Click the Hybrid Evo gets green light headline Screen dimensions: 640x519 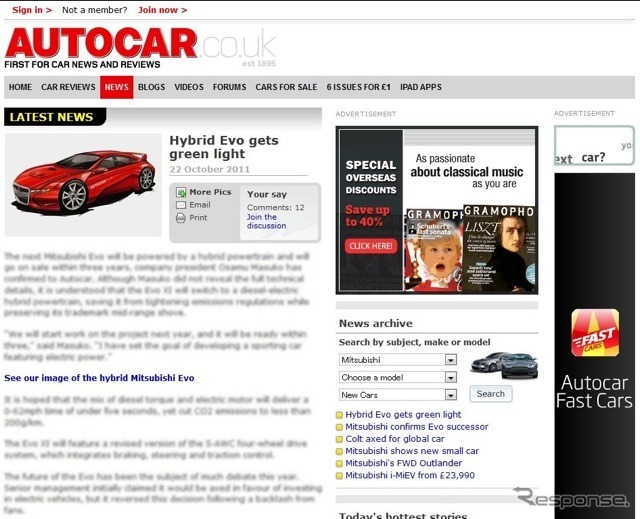224,147
